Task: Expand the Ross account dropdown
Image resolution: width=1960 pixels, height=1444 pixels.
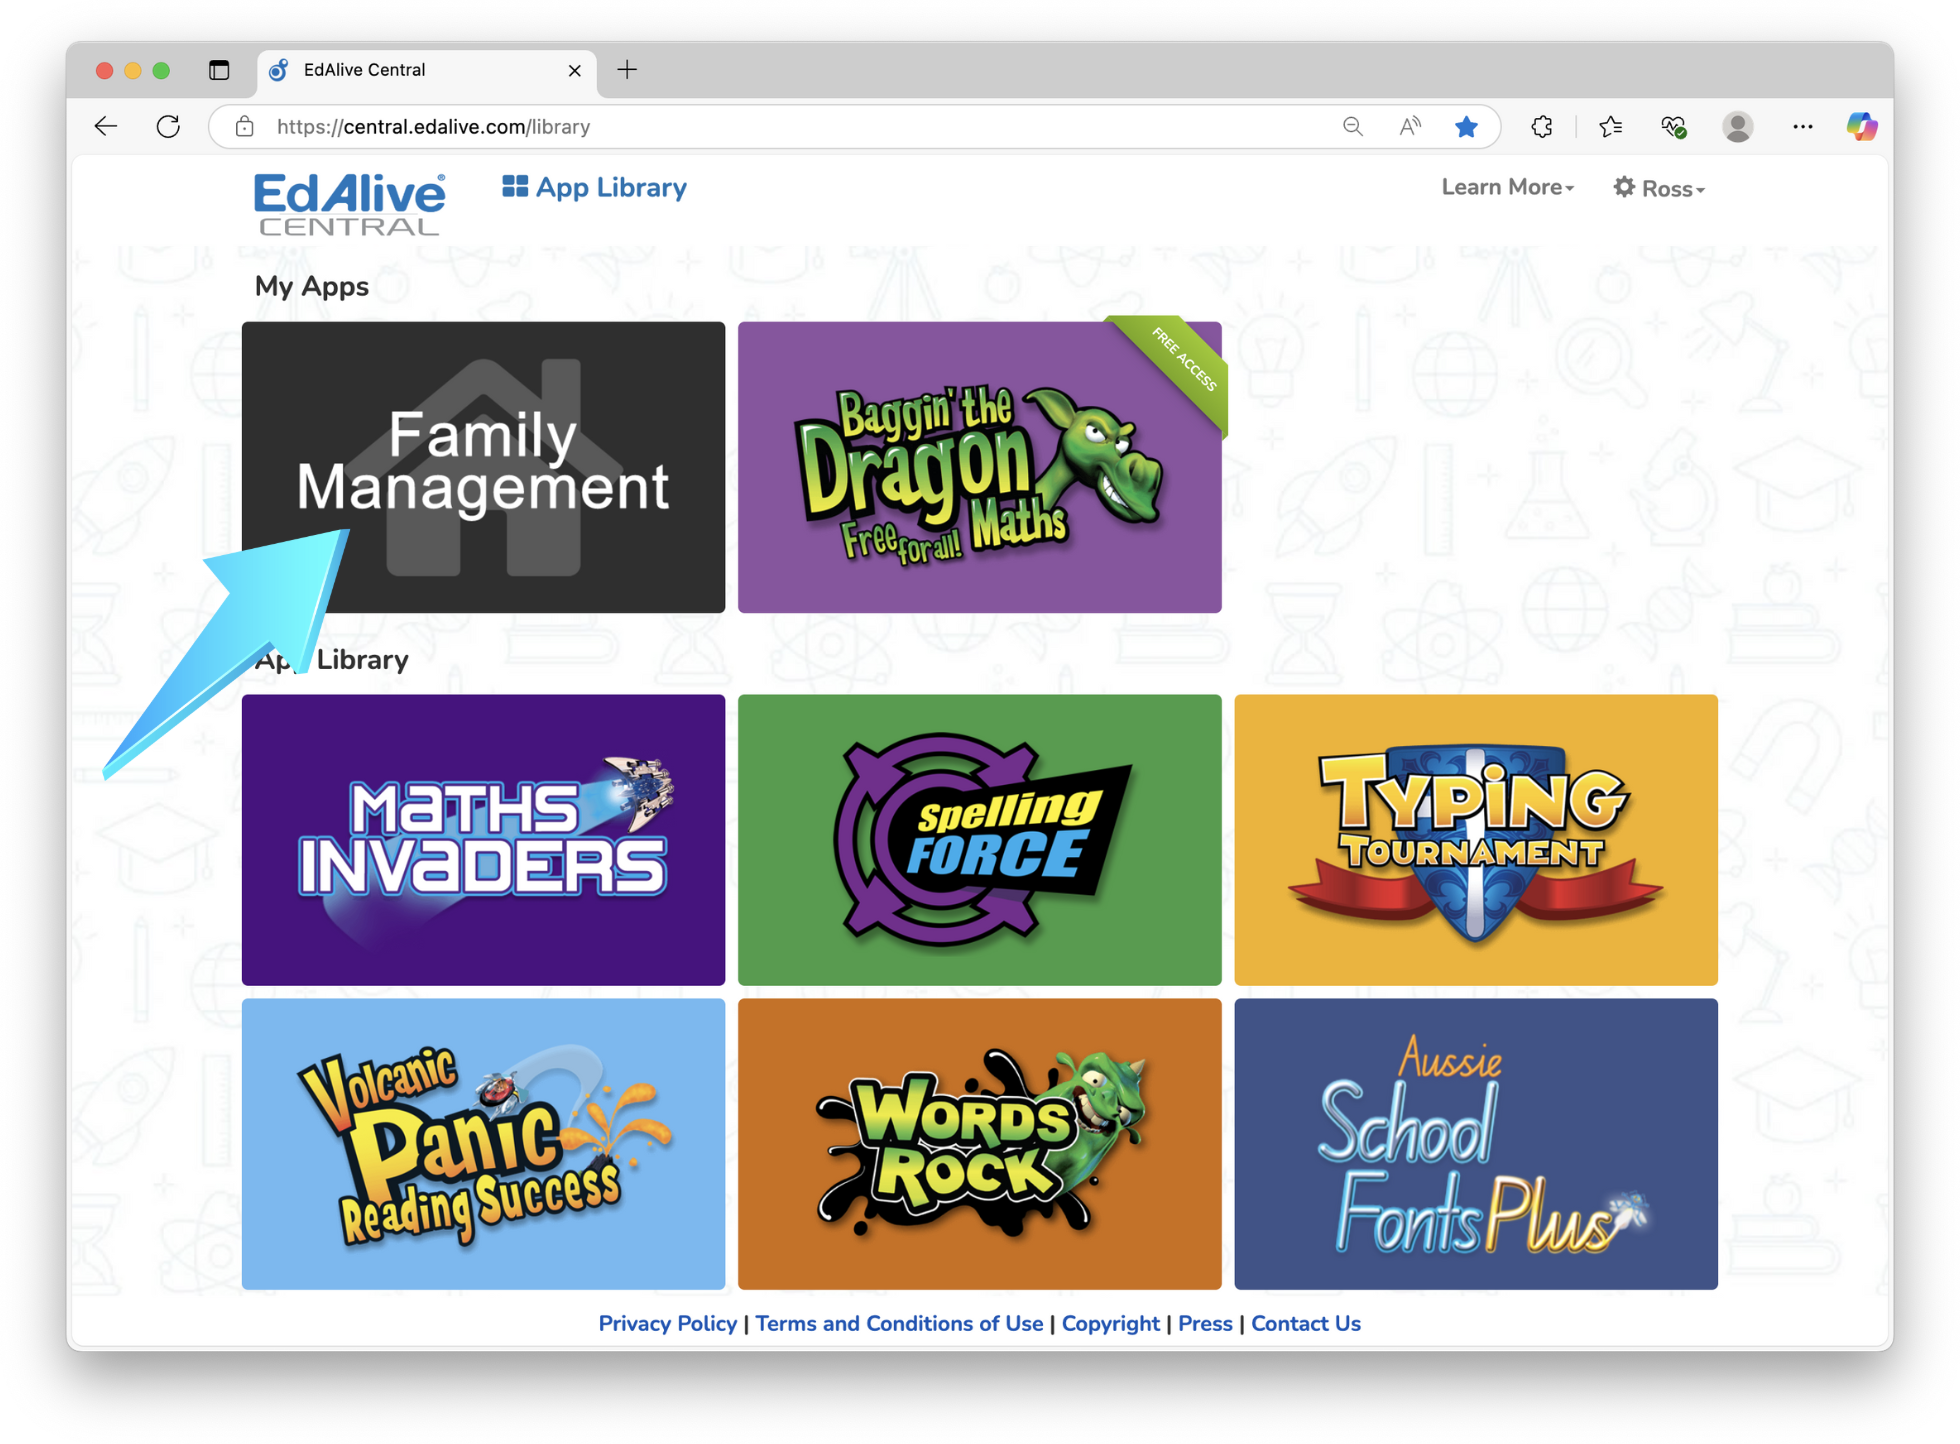Action: click(1659, 188)
